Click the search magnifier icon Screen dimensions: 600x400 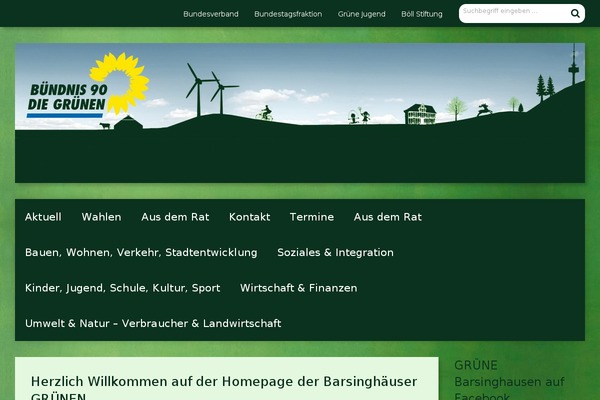[575, 13]
